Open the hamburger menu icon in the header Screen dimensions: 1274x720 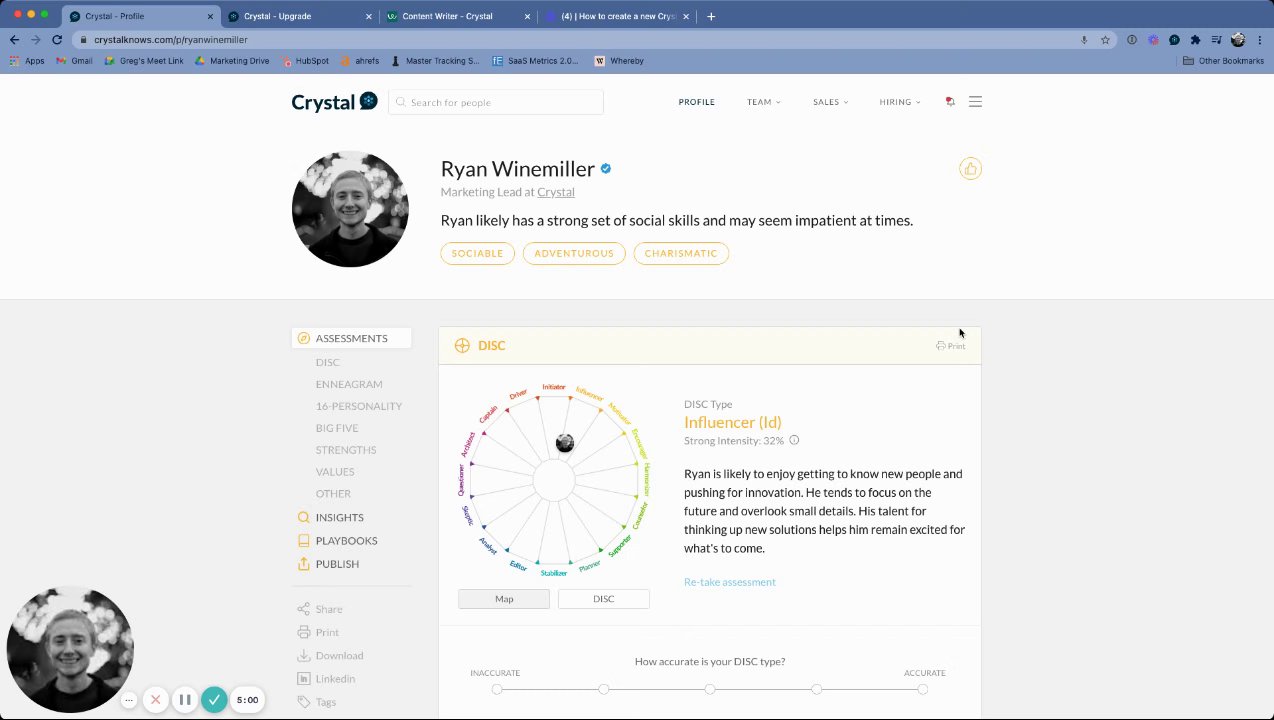(x=975, y=101)
